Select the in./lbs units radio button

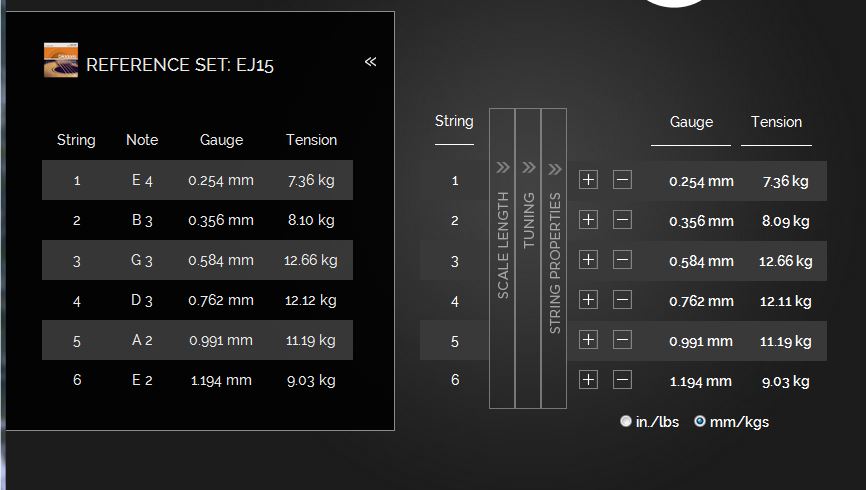click(x=626, y=421)
